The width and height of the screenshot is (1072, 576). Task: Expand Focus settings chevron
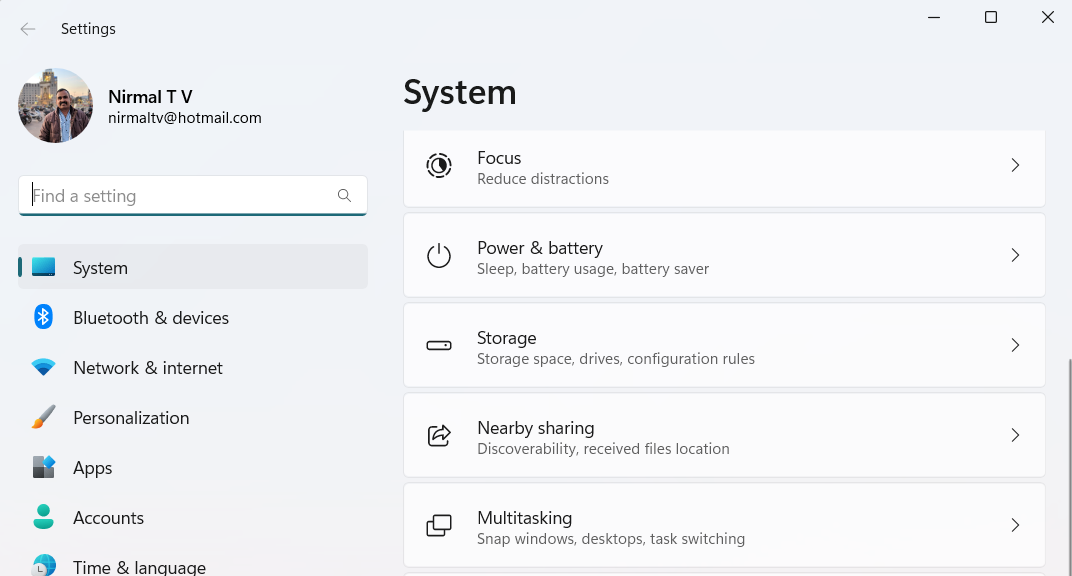click(1015, 165)
